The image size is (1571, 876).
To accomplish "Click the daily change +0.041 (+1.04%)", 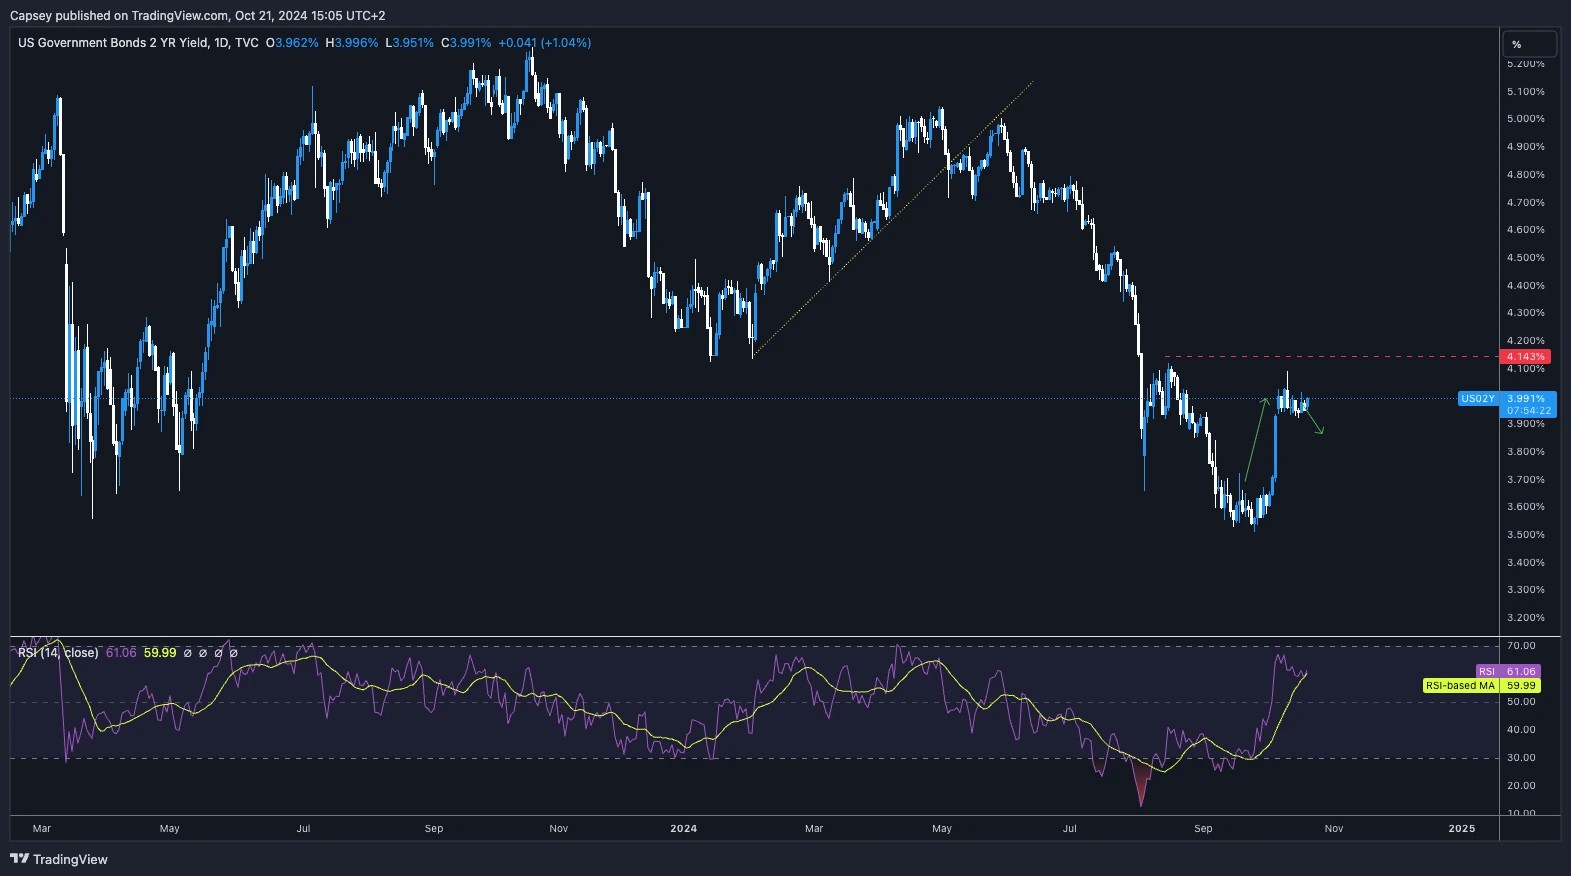I will click(x=545, y=43).
